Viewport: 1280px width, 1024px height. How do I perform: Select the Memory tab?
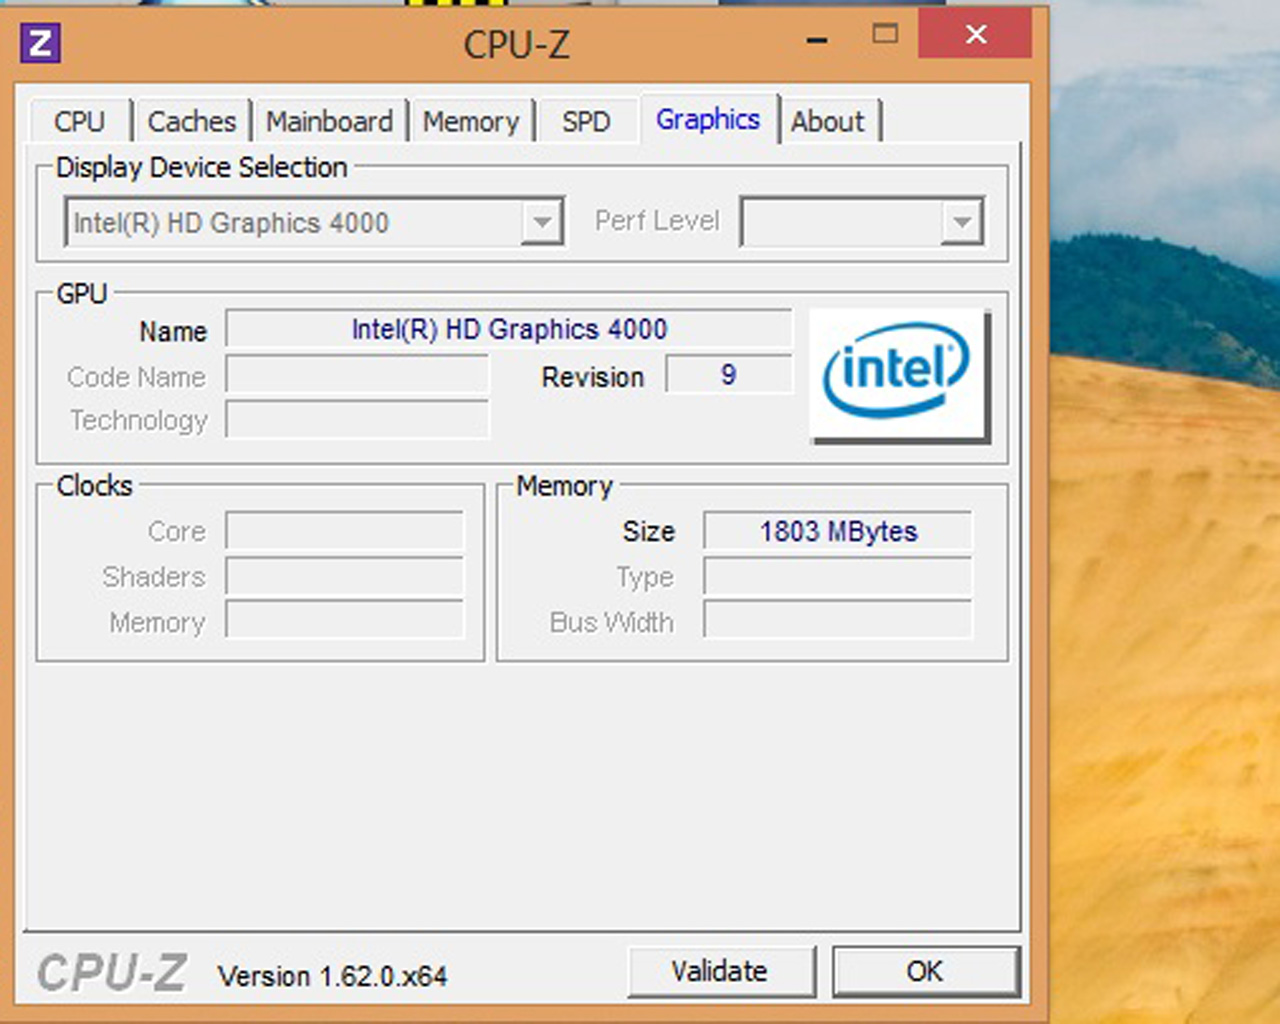click(x=471, y=122)
